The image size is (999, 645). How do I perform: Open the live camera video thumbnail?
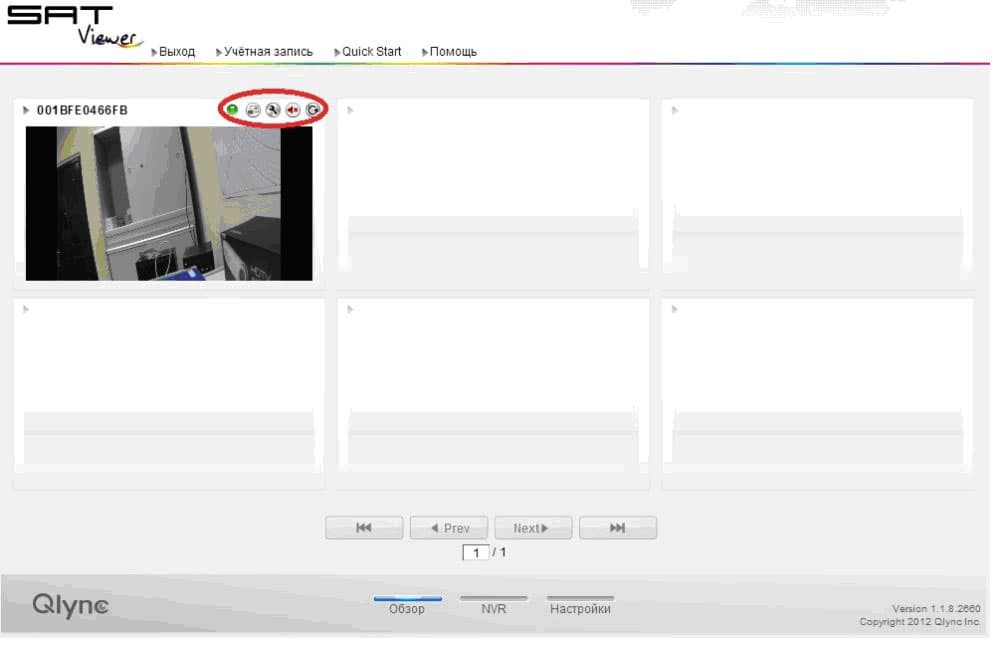pyautogui.click(x=169, y=203)
